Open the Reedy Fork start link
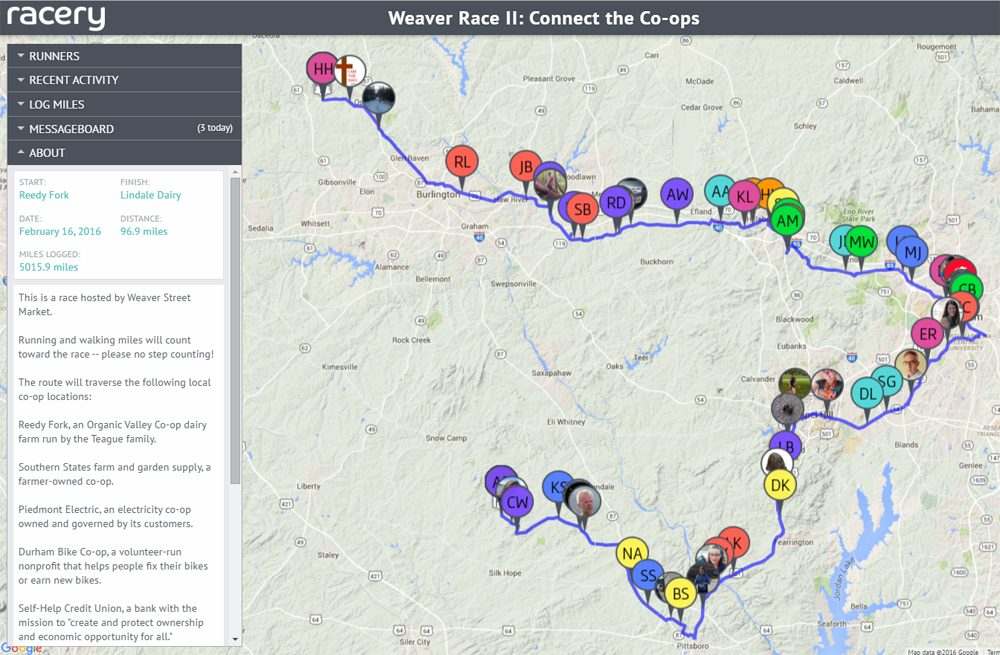This screenshot has width=1000, height=655. coord(44,195)
